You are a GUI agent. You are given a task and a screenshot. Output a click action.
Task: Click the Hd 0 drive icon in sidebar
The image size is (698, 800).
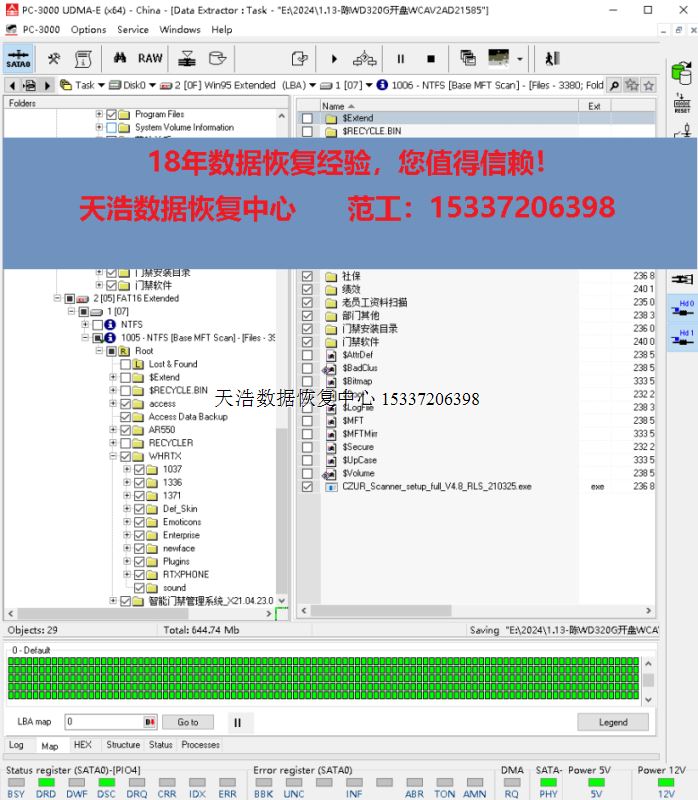click(684, 308)
